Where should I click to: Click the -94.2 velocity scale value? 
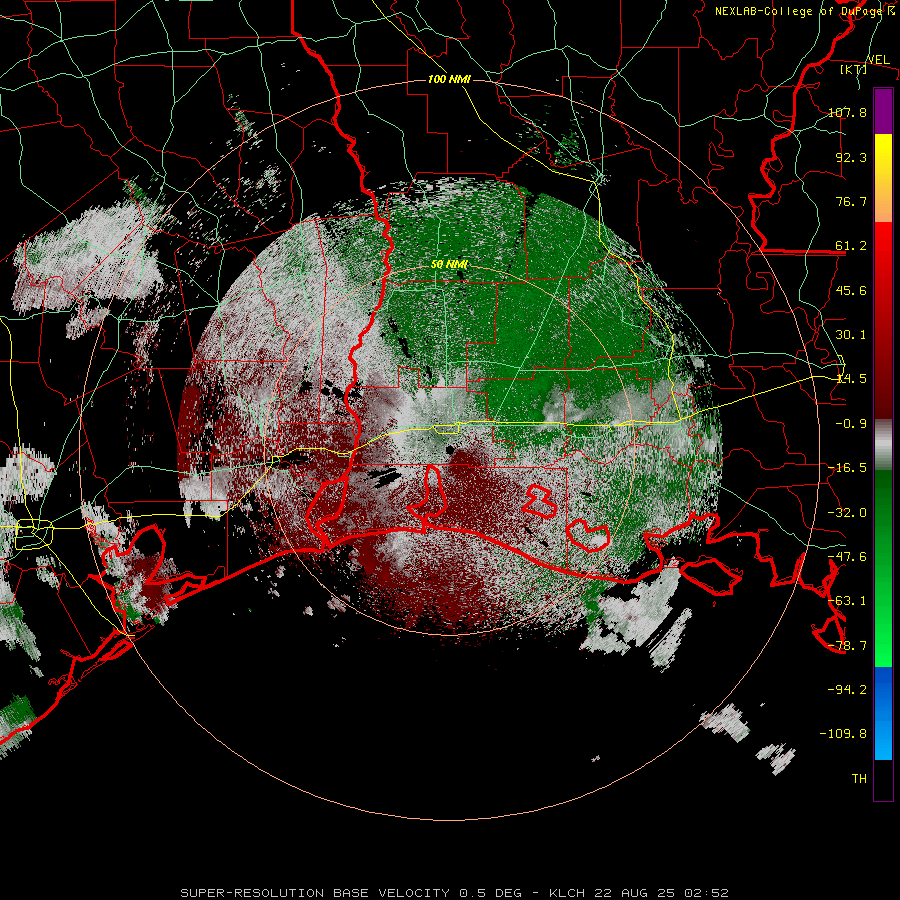click(x=847, y=690)
